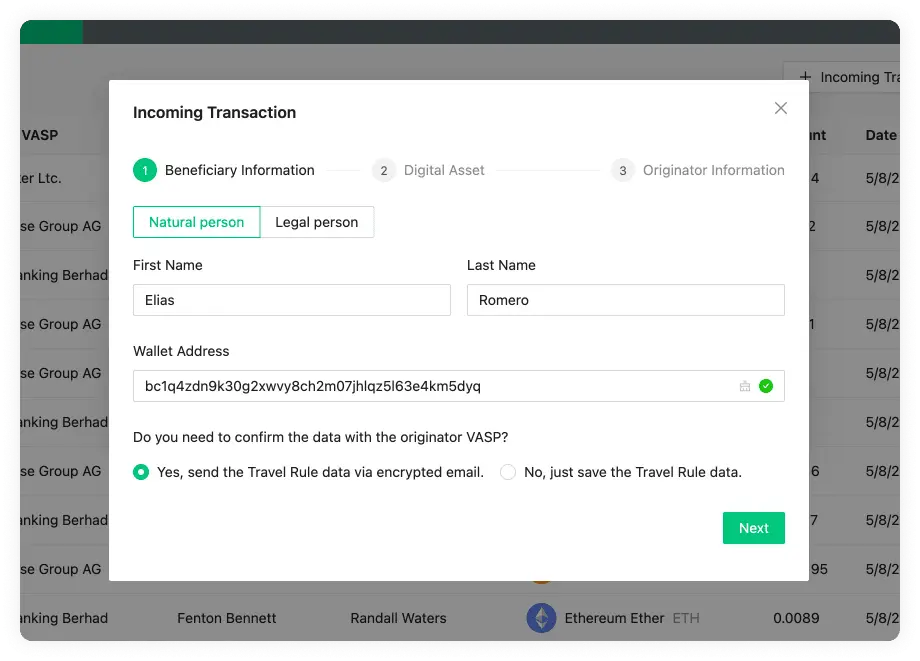Select step 3 Originator Information circle
Viewport: 920px width, 661px height.
click(x=623, y=170)
